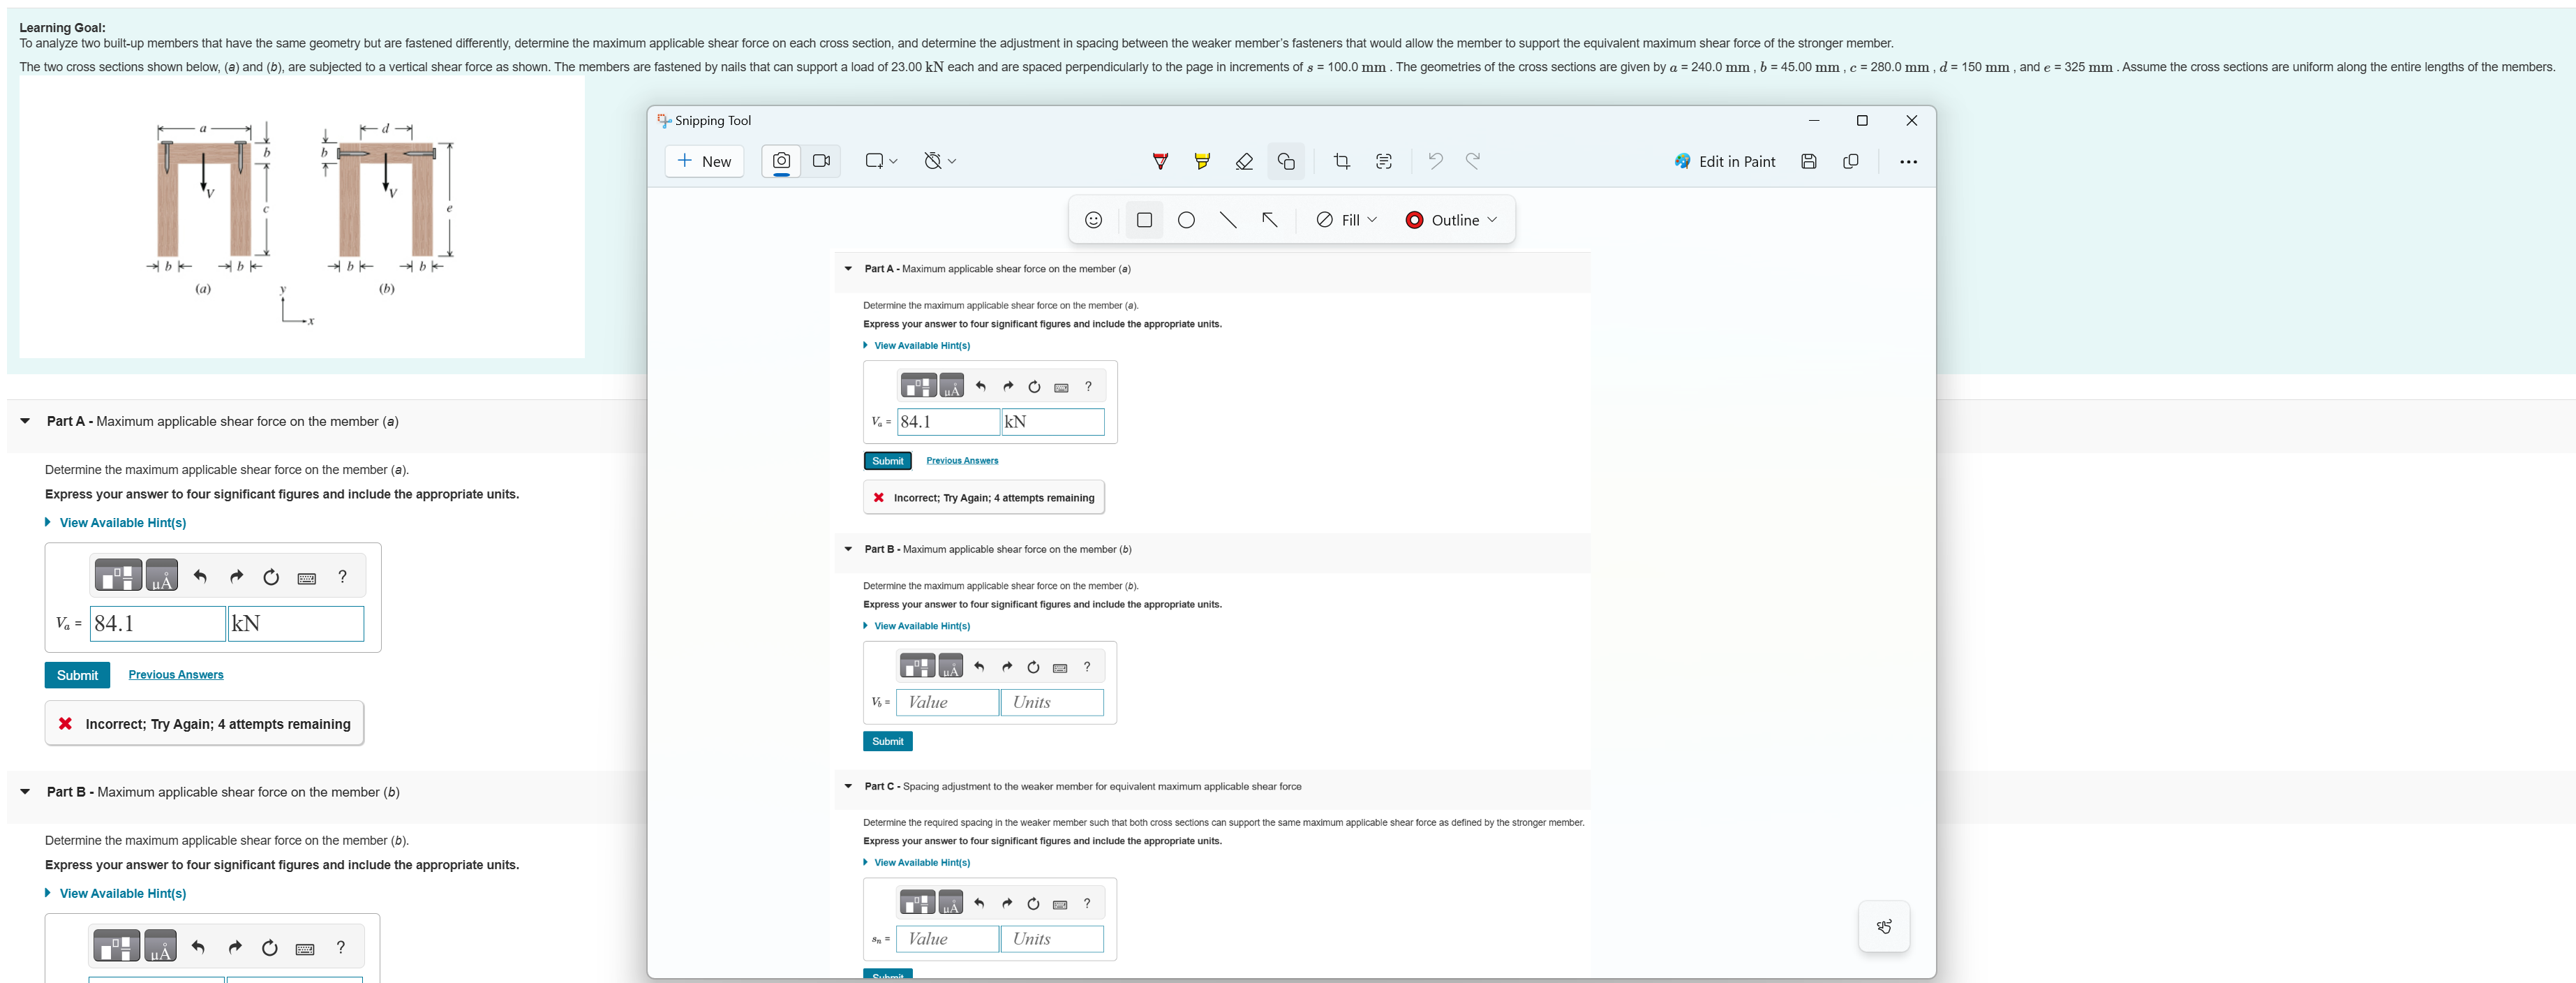Choose the eraser tool
This screenshot has width=2576, height=983.
point(1244,161)
